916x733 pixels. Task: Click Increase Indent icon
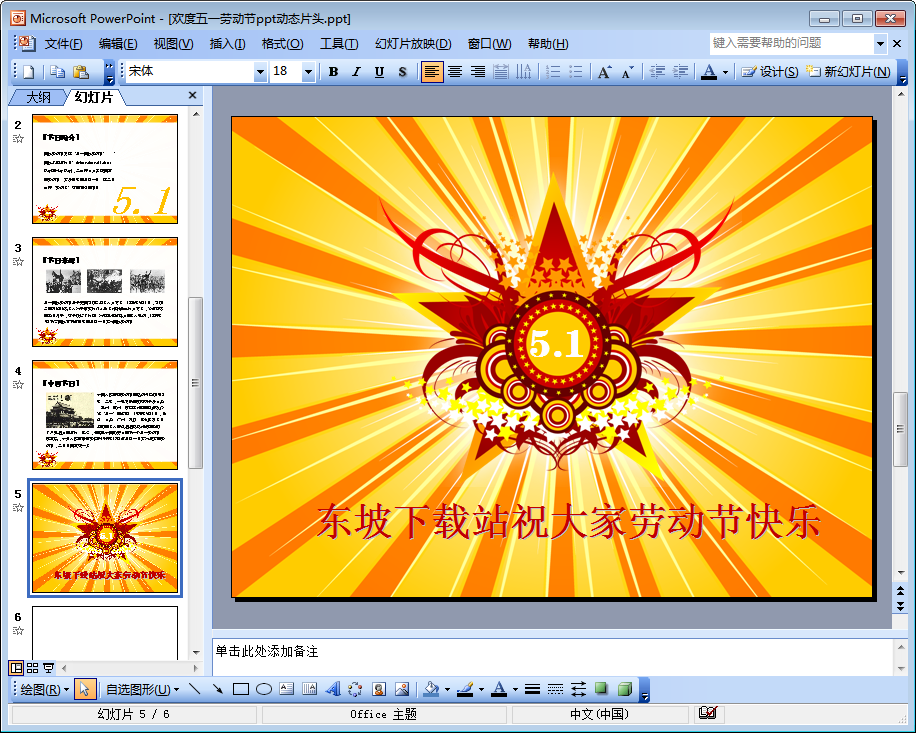click(x=680, y=72)
